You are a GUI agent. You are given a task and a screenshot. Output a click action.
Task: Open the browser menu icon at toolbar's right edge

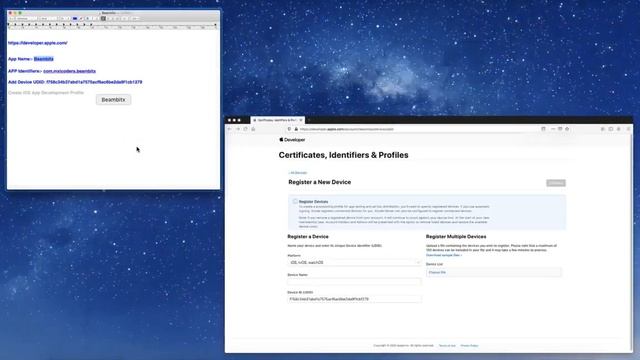(x=628, y=129)
